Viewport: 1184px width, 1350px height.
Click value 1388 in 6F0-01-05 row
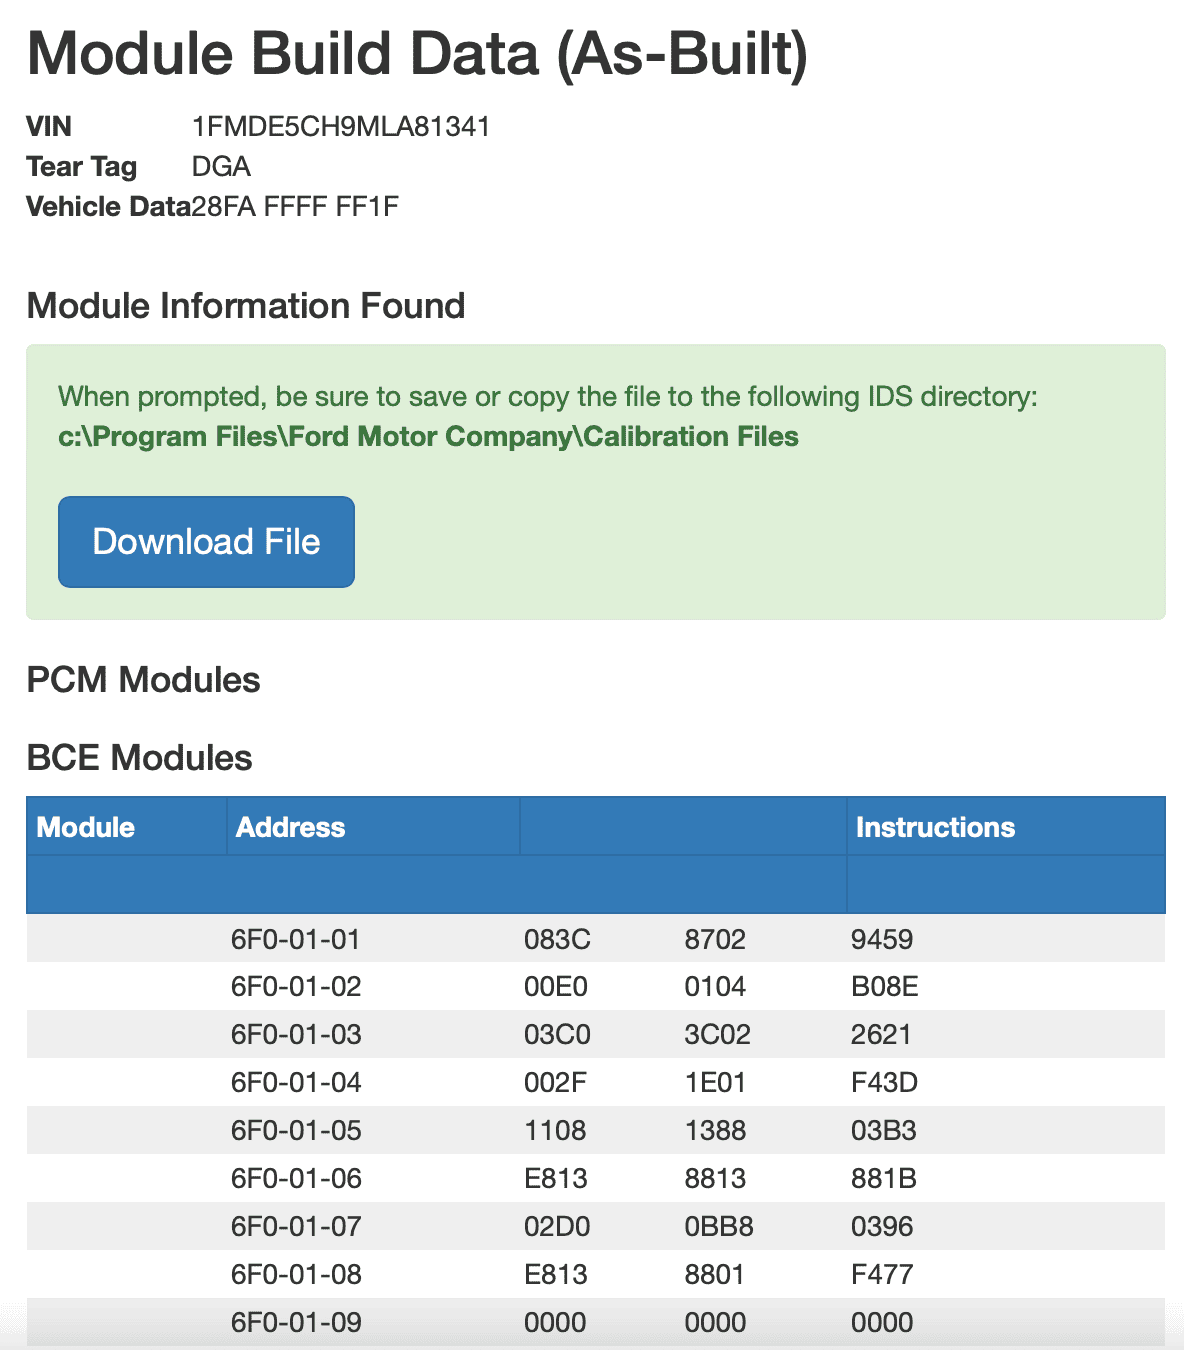coord(715,1130)
